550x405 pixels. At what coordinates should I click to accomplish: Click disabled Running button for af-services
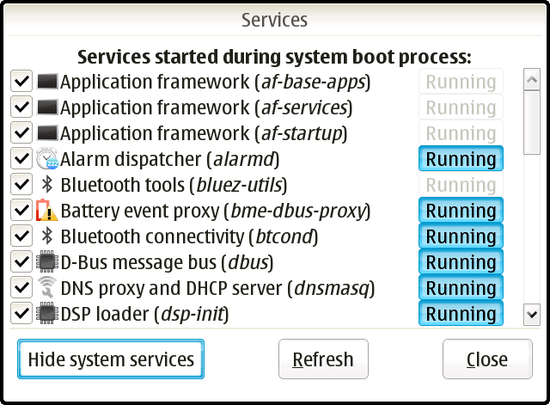(461, 107)
